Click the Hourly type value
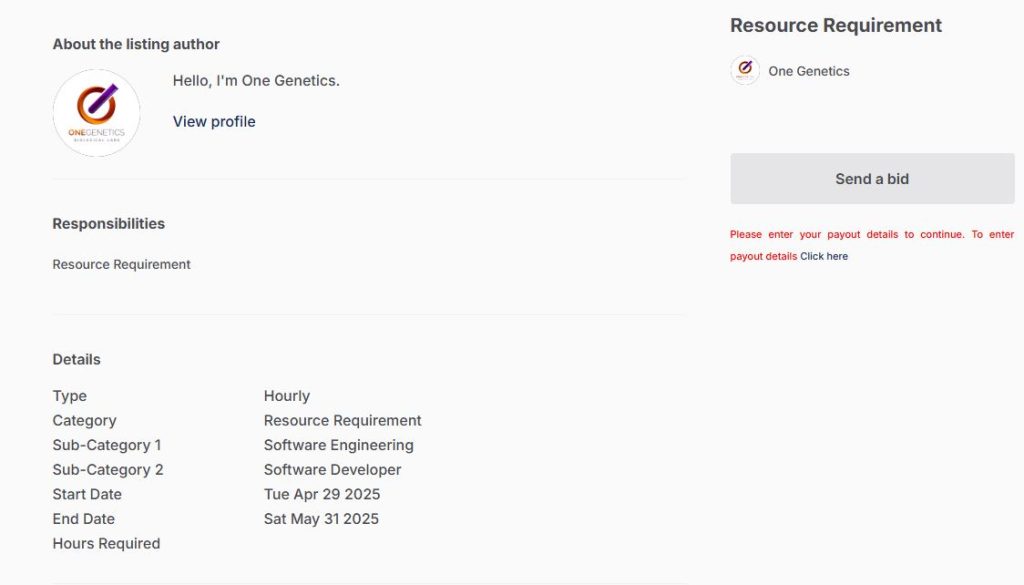This screenshot has width=1024, height=585. 287,396
